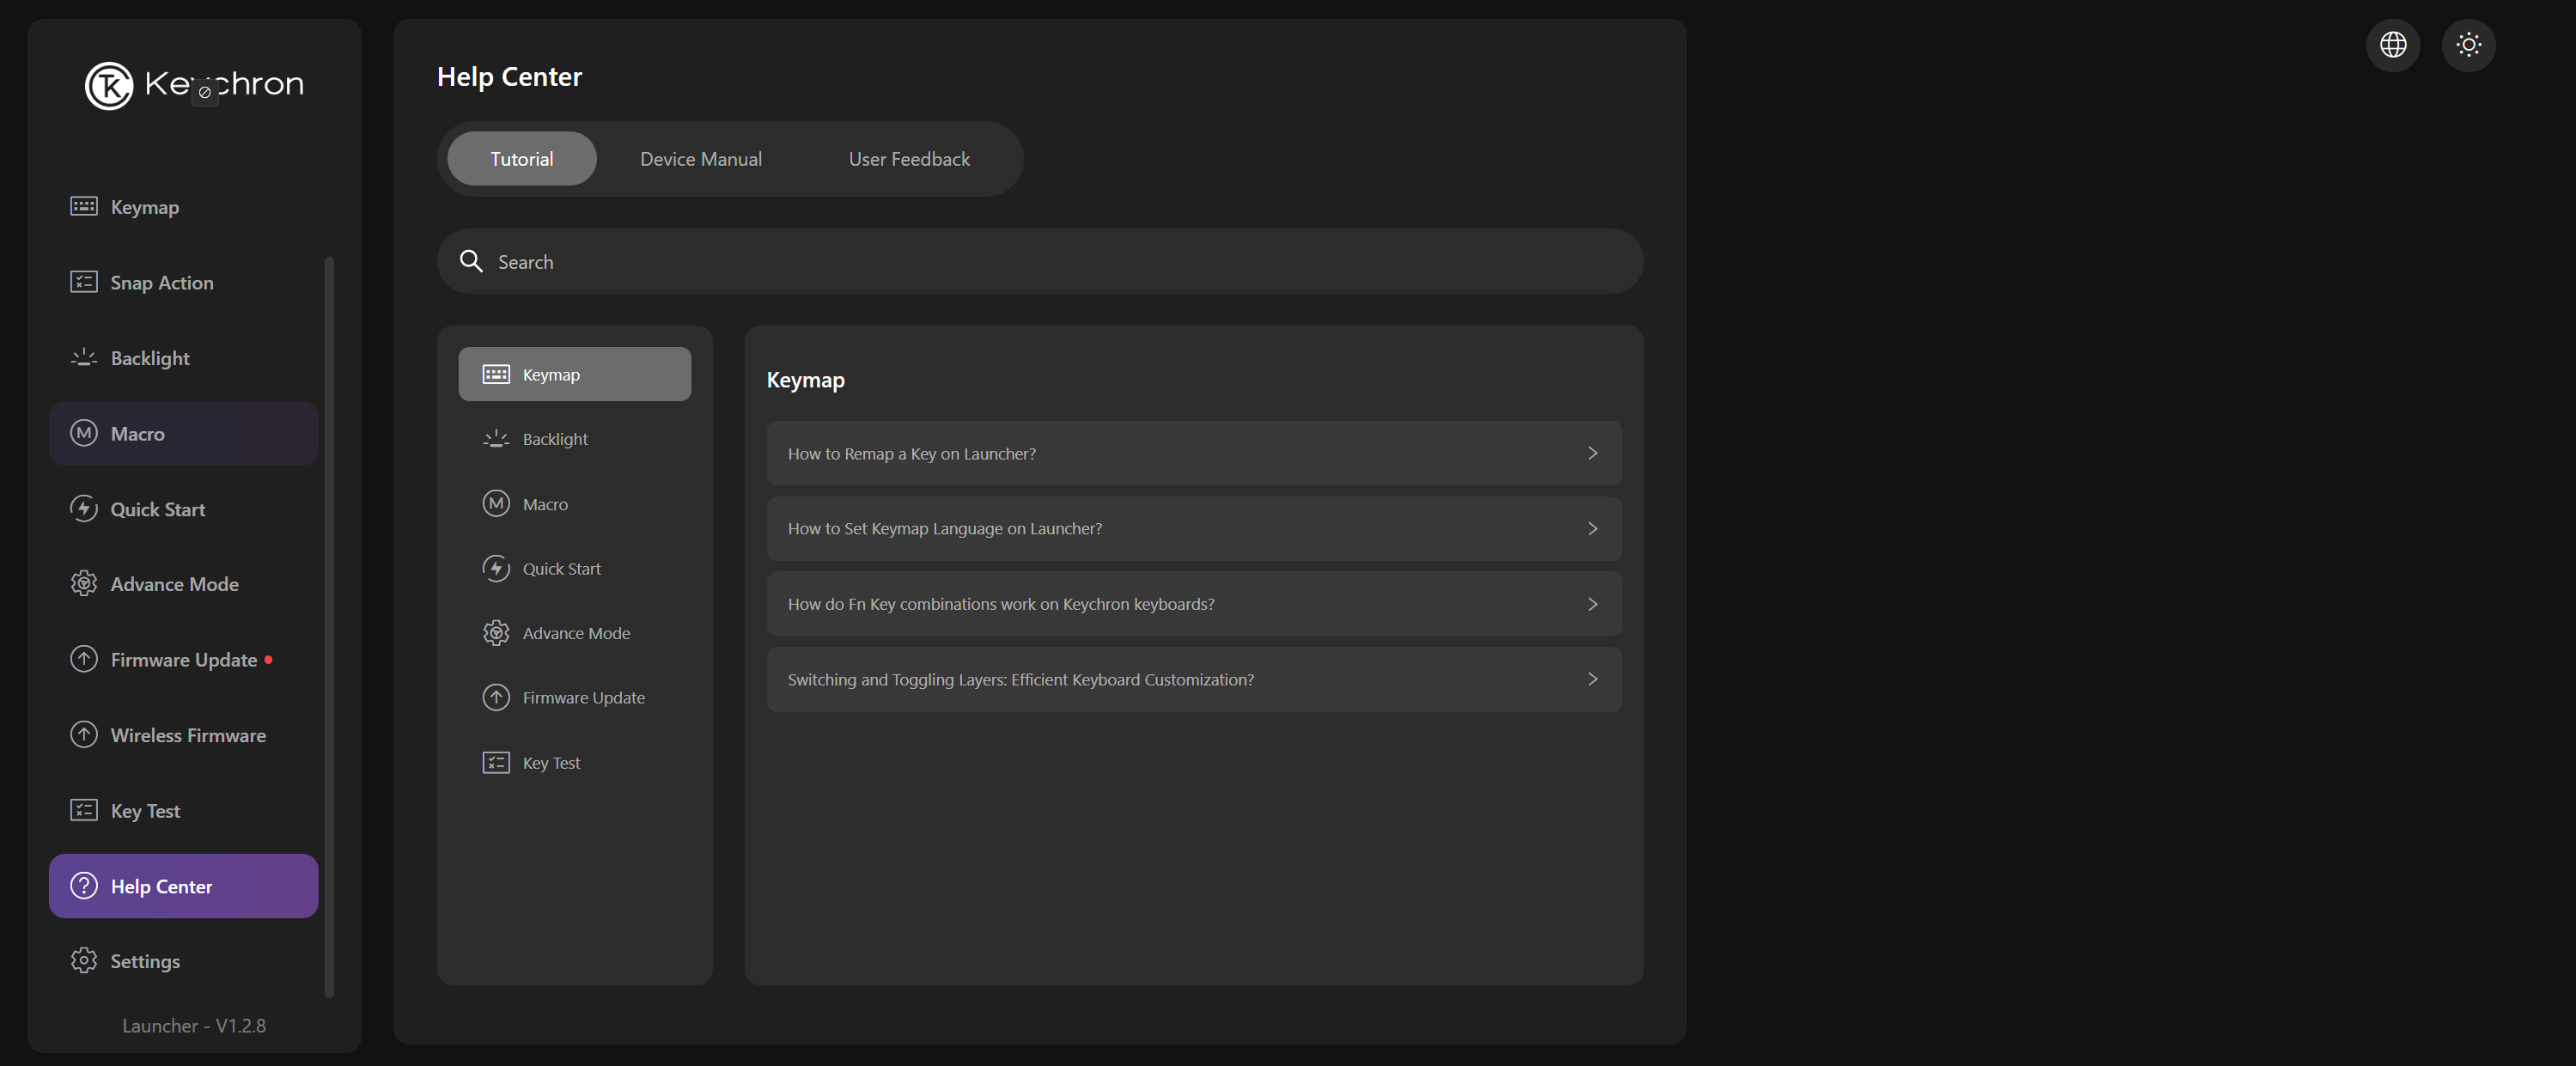Open the Snap Action sidebar item

(x=161, y=283)
